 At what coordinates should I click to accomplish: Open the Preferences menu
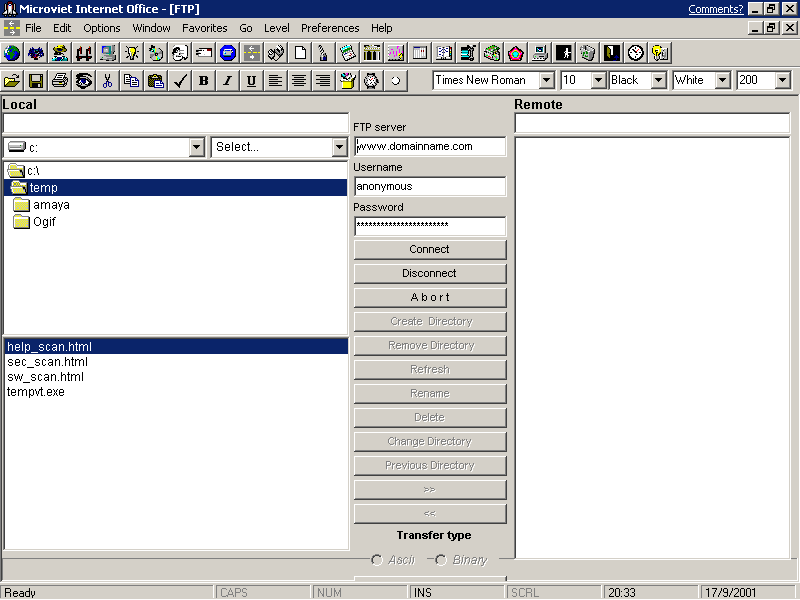[x=330, y=28]
